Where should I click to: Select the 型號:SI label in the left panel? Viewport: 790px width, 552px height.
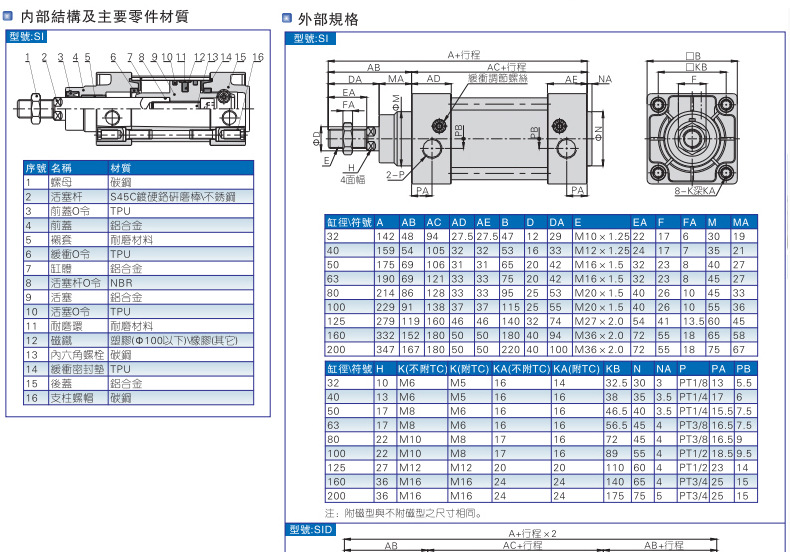click(x=27, y=36)
